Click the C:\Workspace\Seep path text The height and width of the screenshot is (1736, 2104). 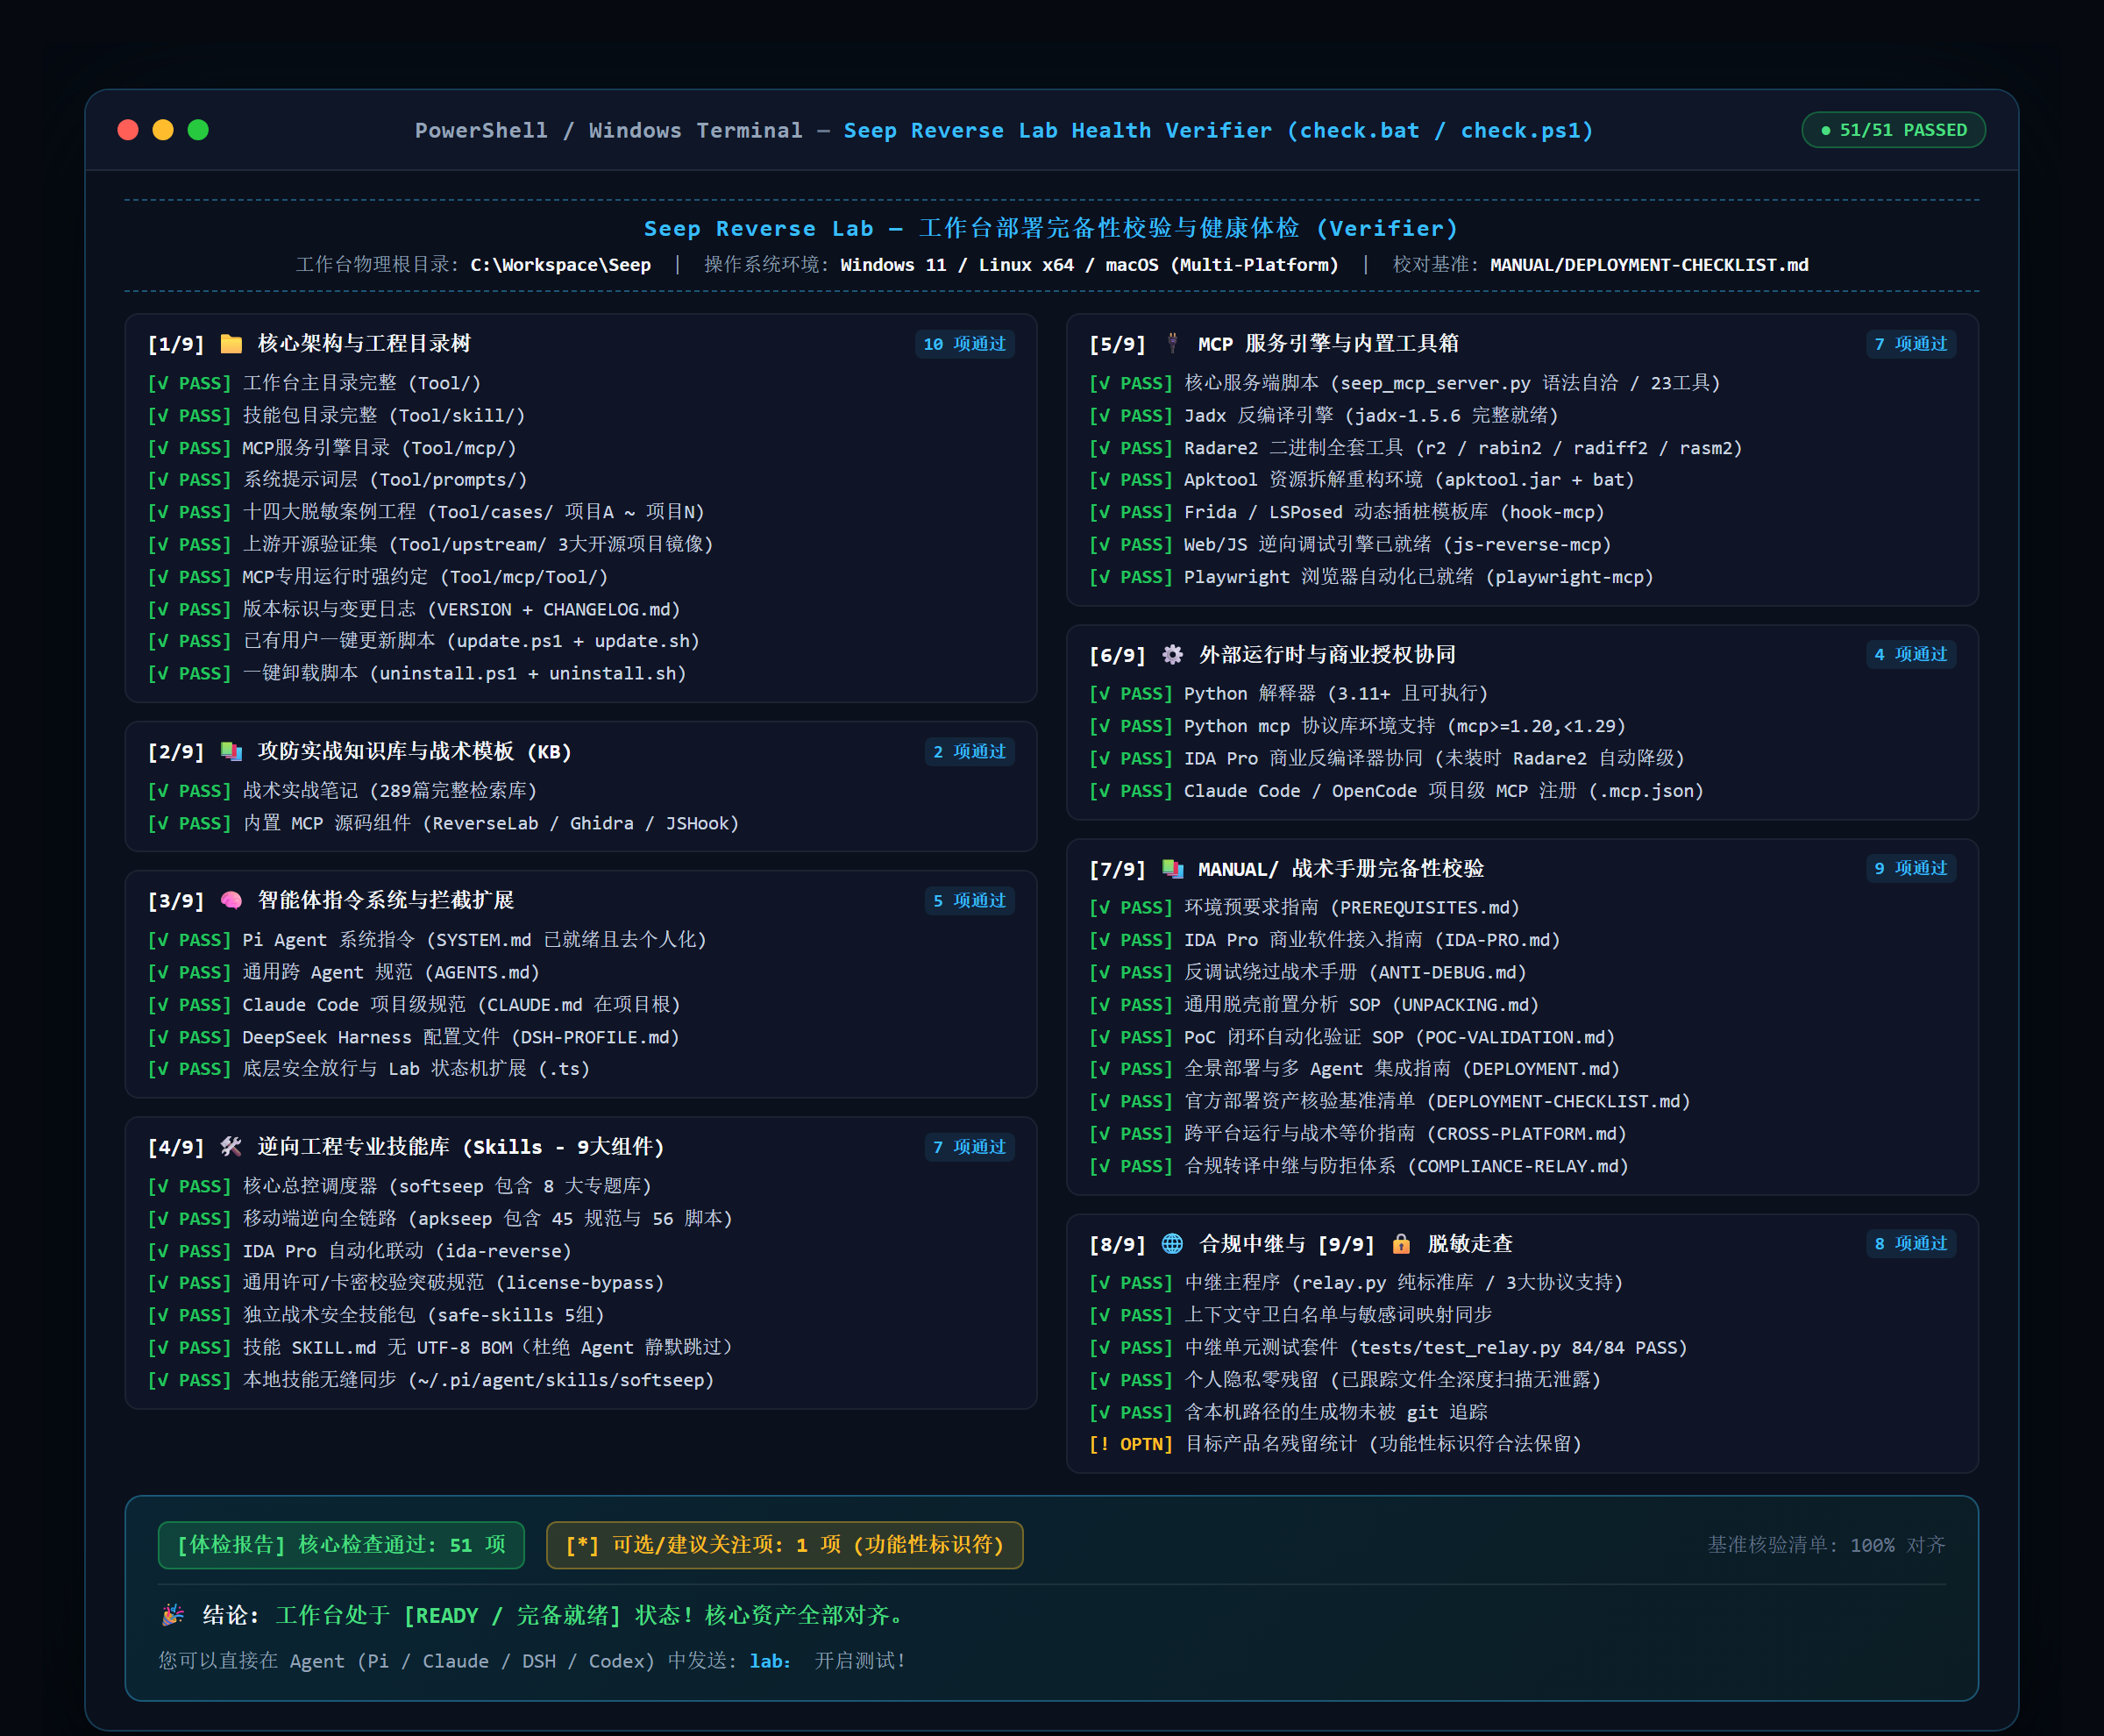560,265
